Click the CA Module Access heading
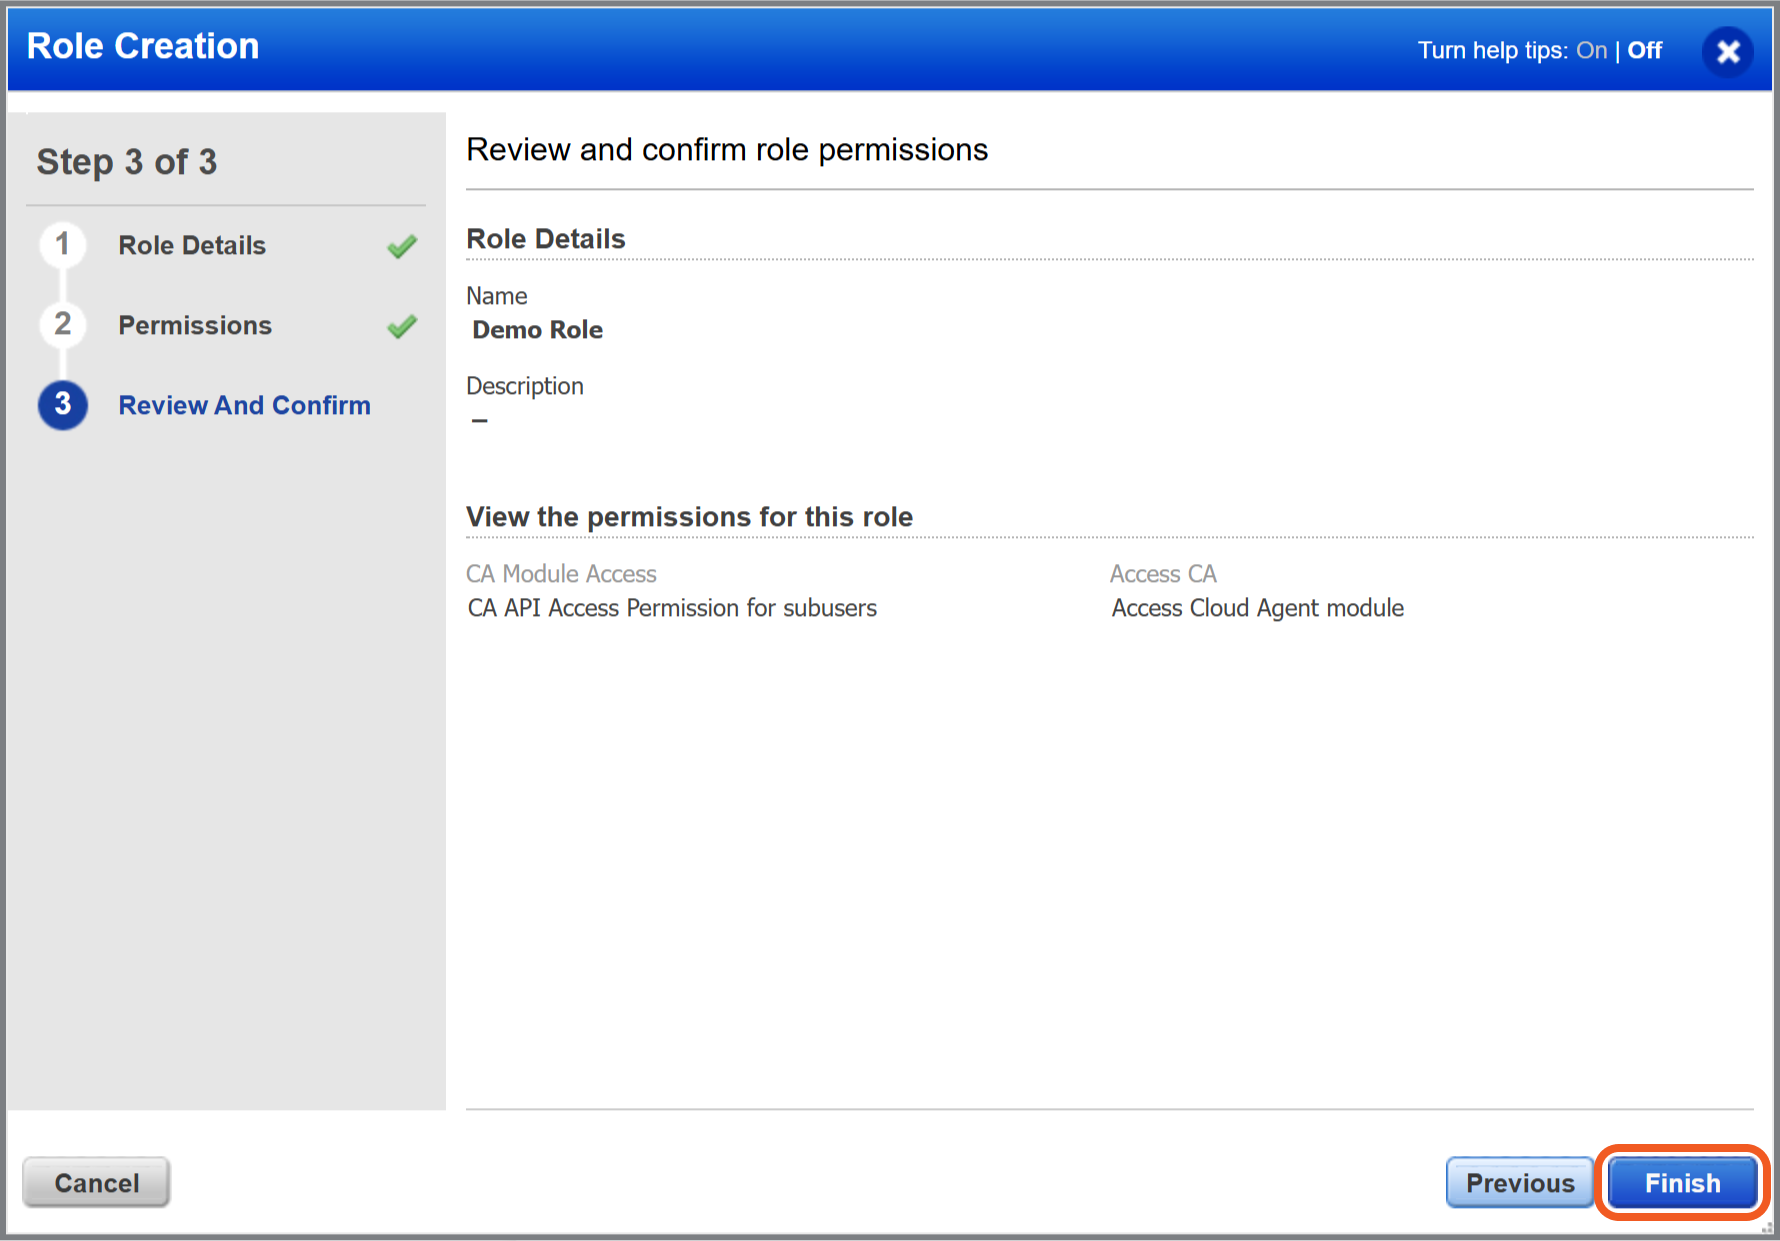The height and width of the screenshot is (1241, 1780). coord(561,574)
